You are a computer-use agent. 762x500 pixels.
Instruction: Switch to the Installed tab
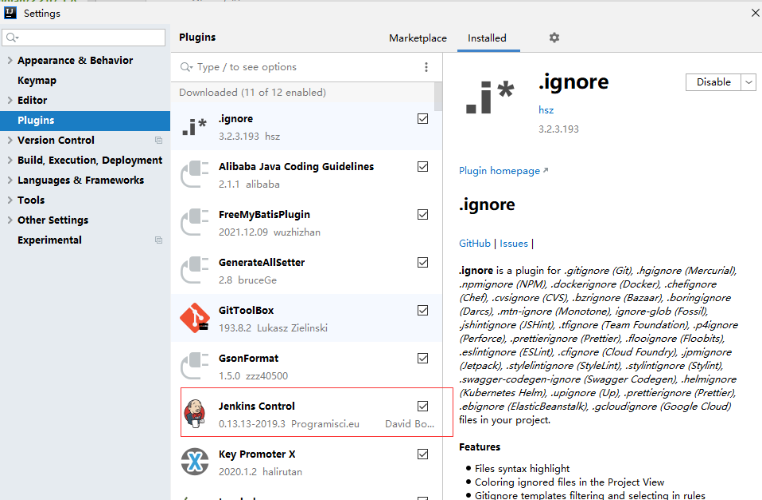pyautogui.click(x=487, y=38)
